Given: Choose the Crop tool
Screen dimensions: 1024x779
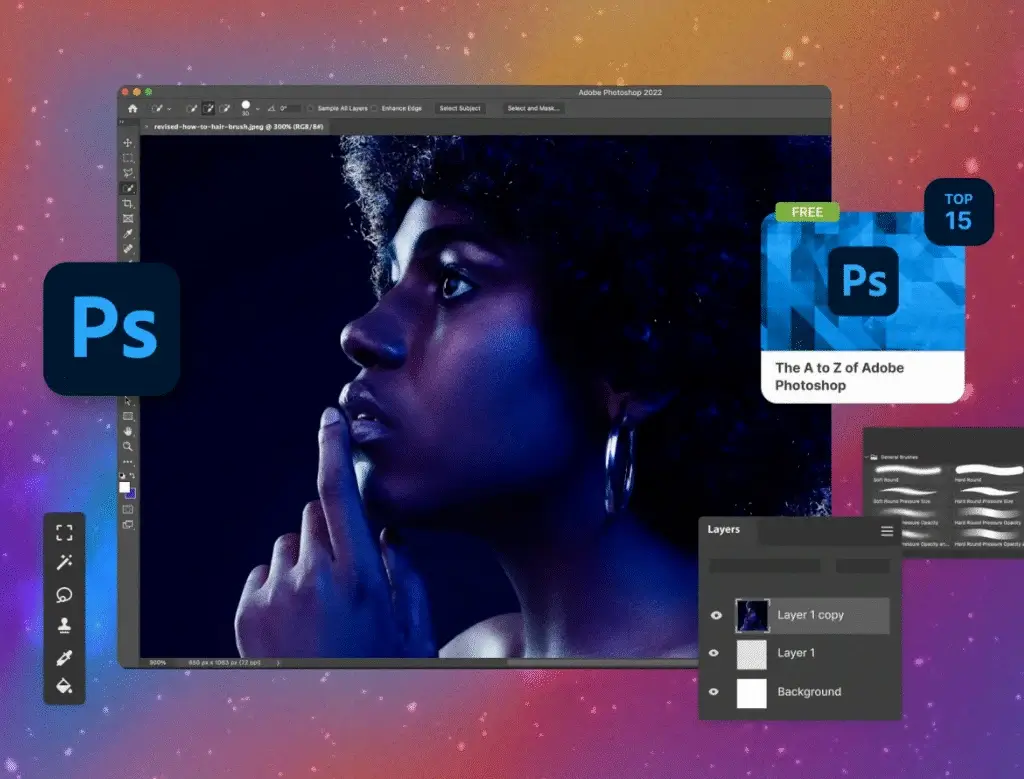Looking at the screenshot, I should coord(127,204).
